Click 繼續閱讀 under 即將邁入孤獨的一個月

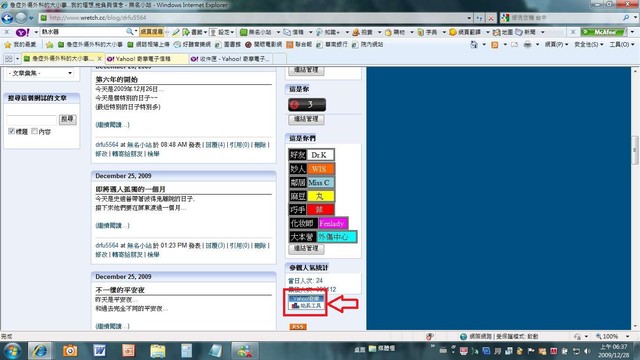pyautogui.click(x=112, y=225)
